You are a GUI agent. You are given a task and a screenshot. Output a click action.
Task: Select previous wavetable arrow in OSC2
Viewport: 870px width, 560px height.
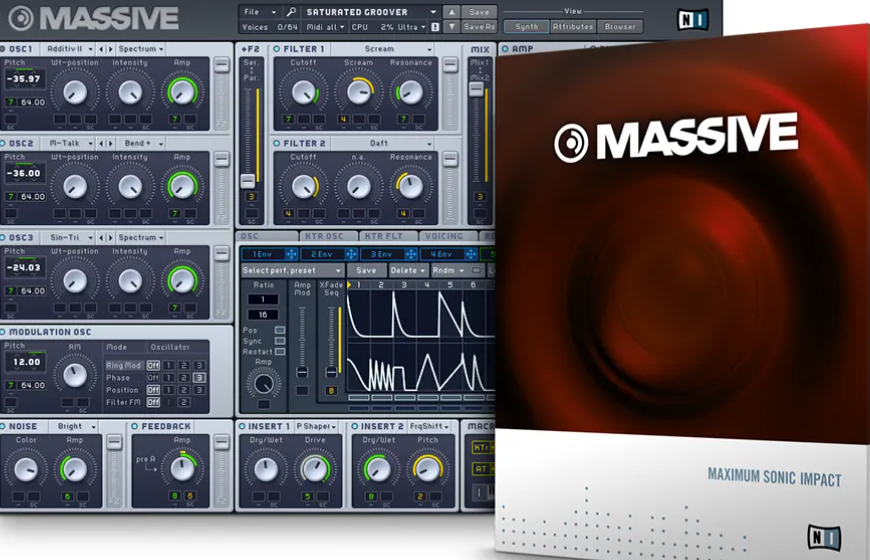pos(102,143)
